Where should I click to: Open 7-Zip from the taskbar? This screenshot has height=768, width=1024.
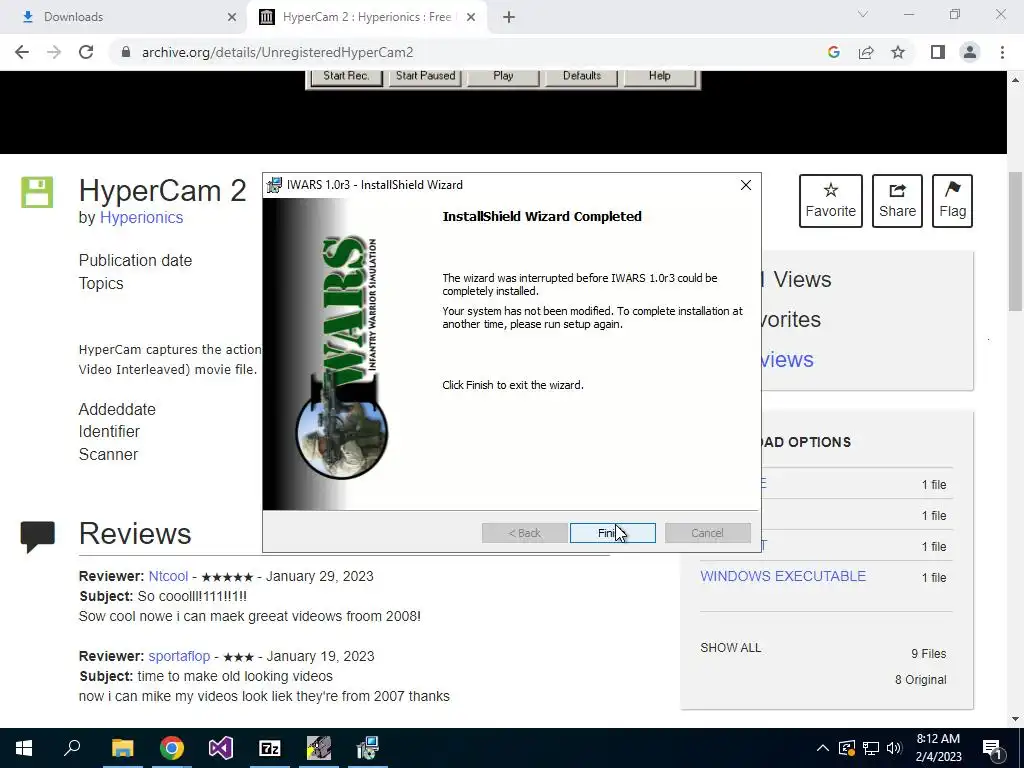tap(270, 748)
